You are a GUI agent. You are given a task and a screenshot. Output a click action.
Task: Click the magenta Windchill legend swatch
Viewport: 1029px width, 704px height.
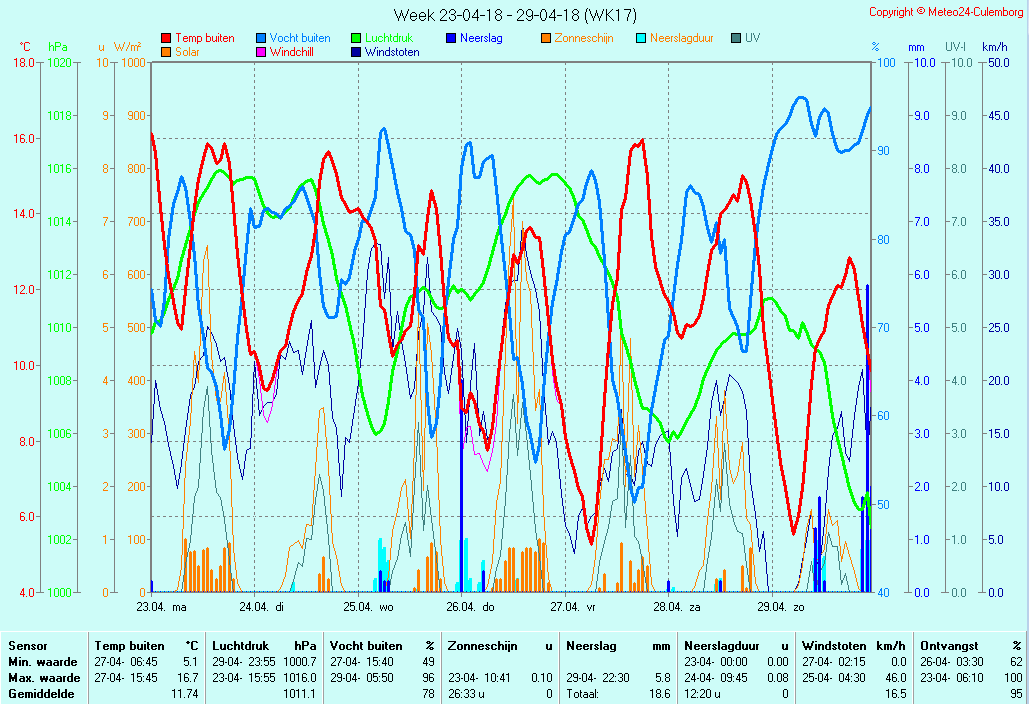(x=261, y=52)
